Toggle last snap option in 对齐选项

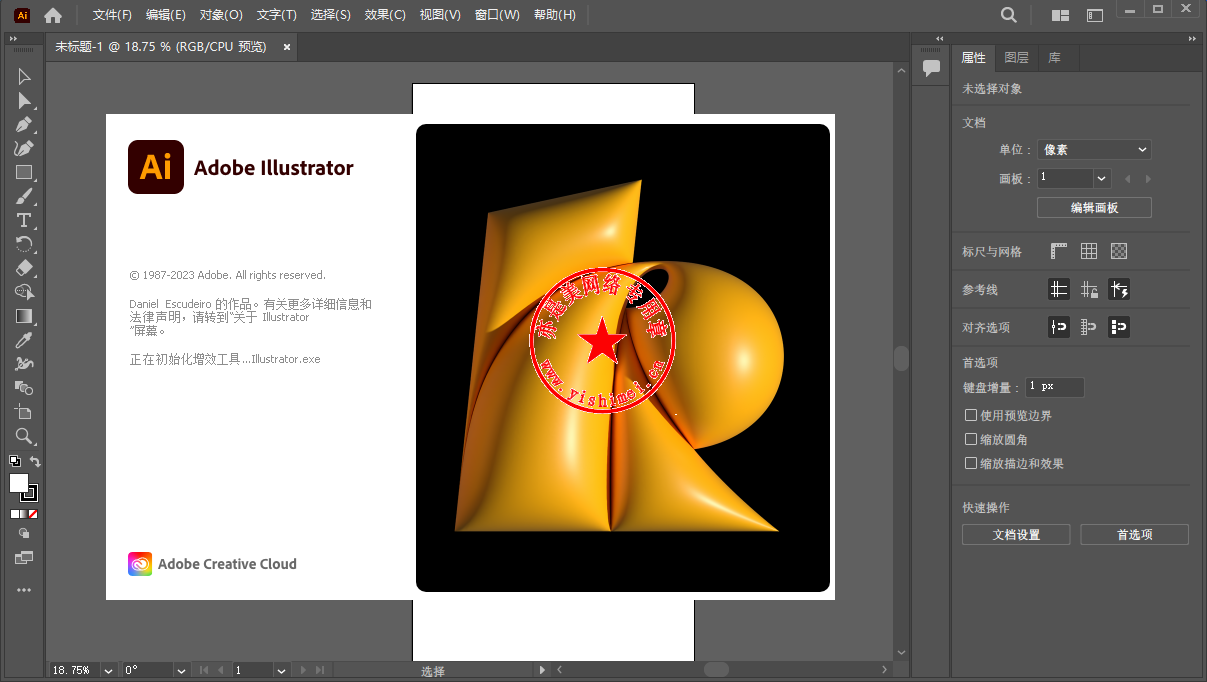click(x=1119, y=327)
